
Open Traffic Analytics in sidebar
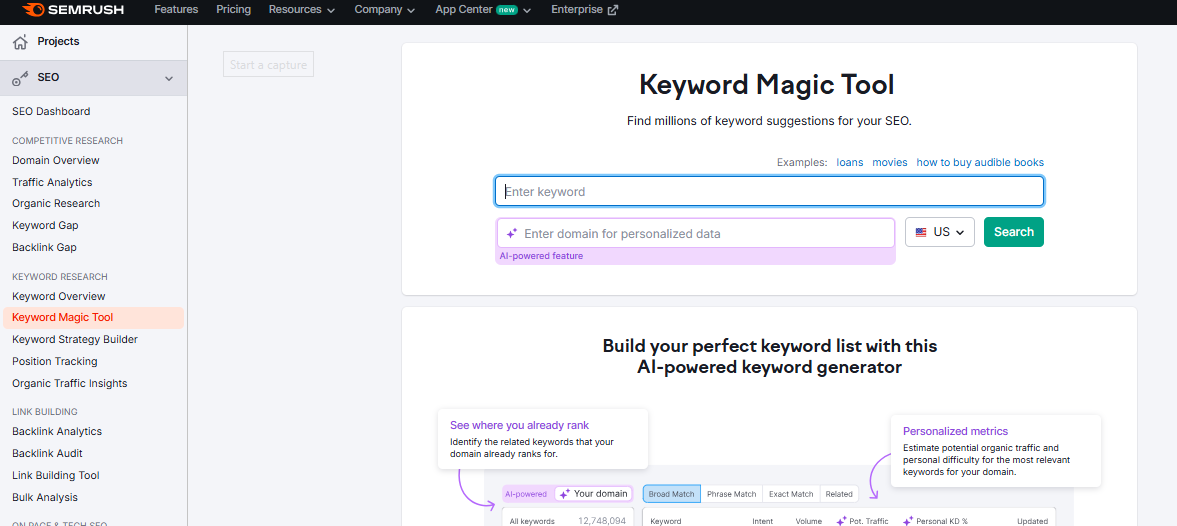(x=52, y=182)
